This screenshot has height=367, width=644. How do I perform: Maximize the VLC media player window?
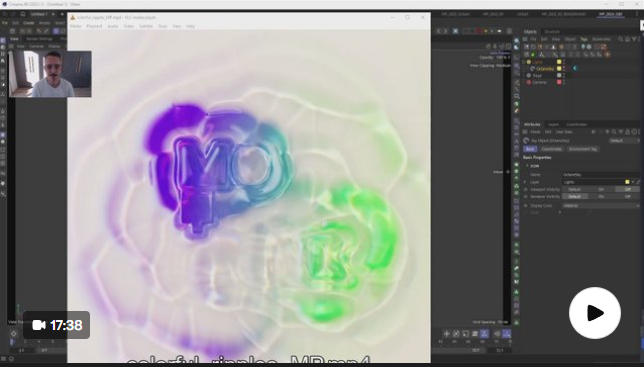coord(407,18)
